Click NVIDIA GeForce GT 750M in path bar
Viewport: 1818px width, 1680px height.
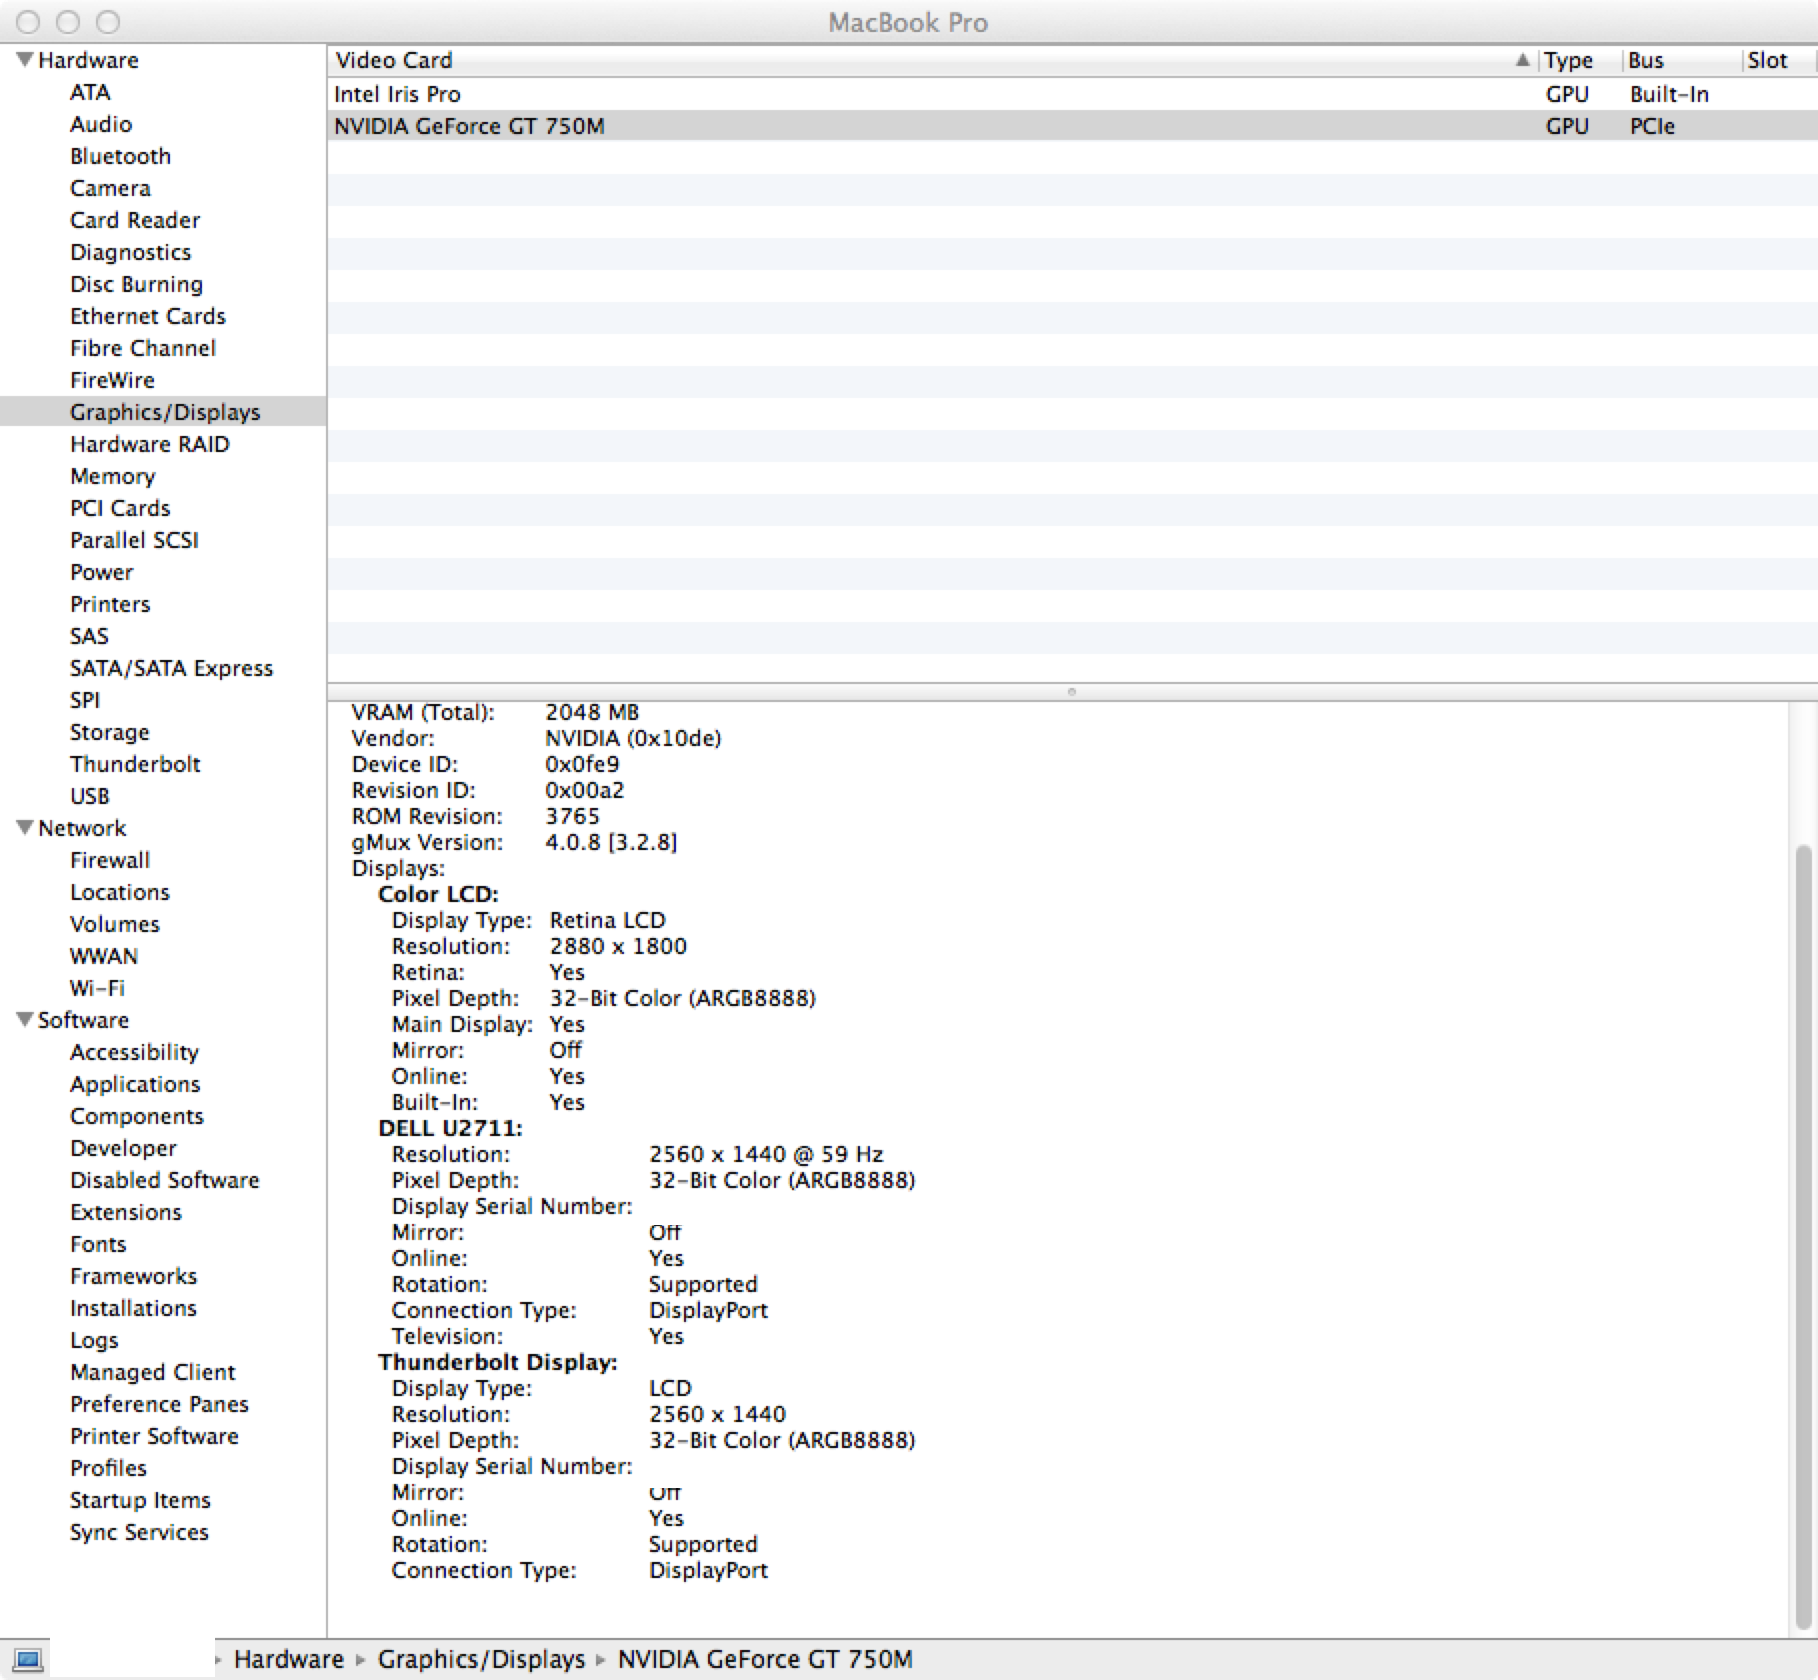[x=765, y=1660]
